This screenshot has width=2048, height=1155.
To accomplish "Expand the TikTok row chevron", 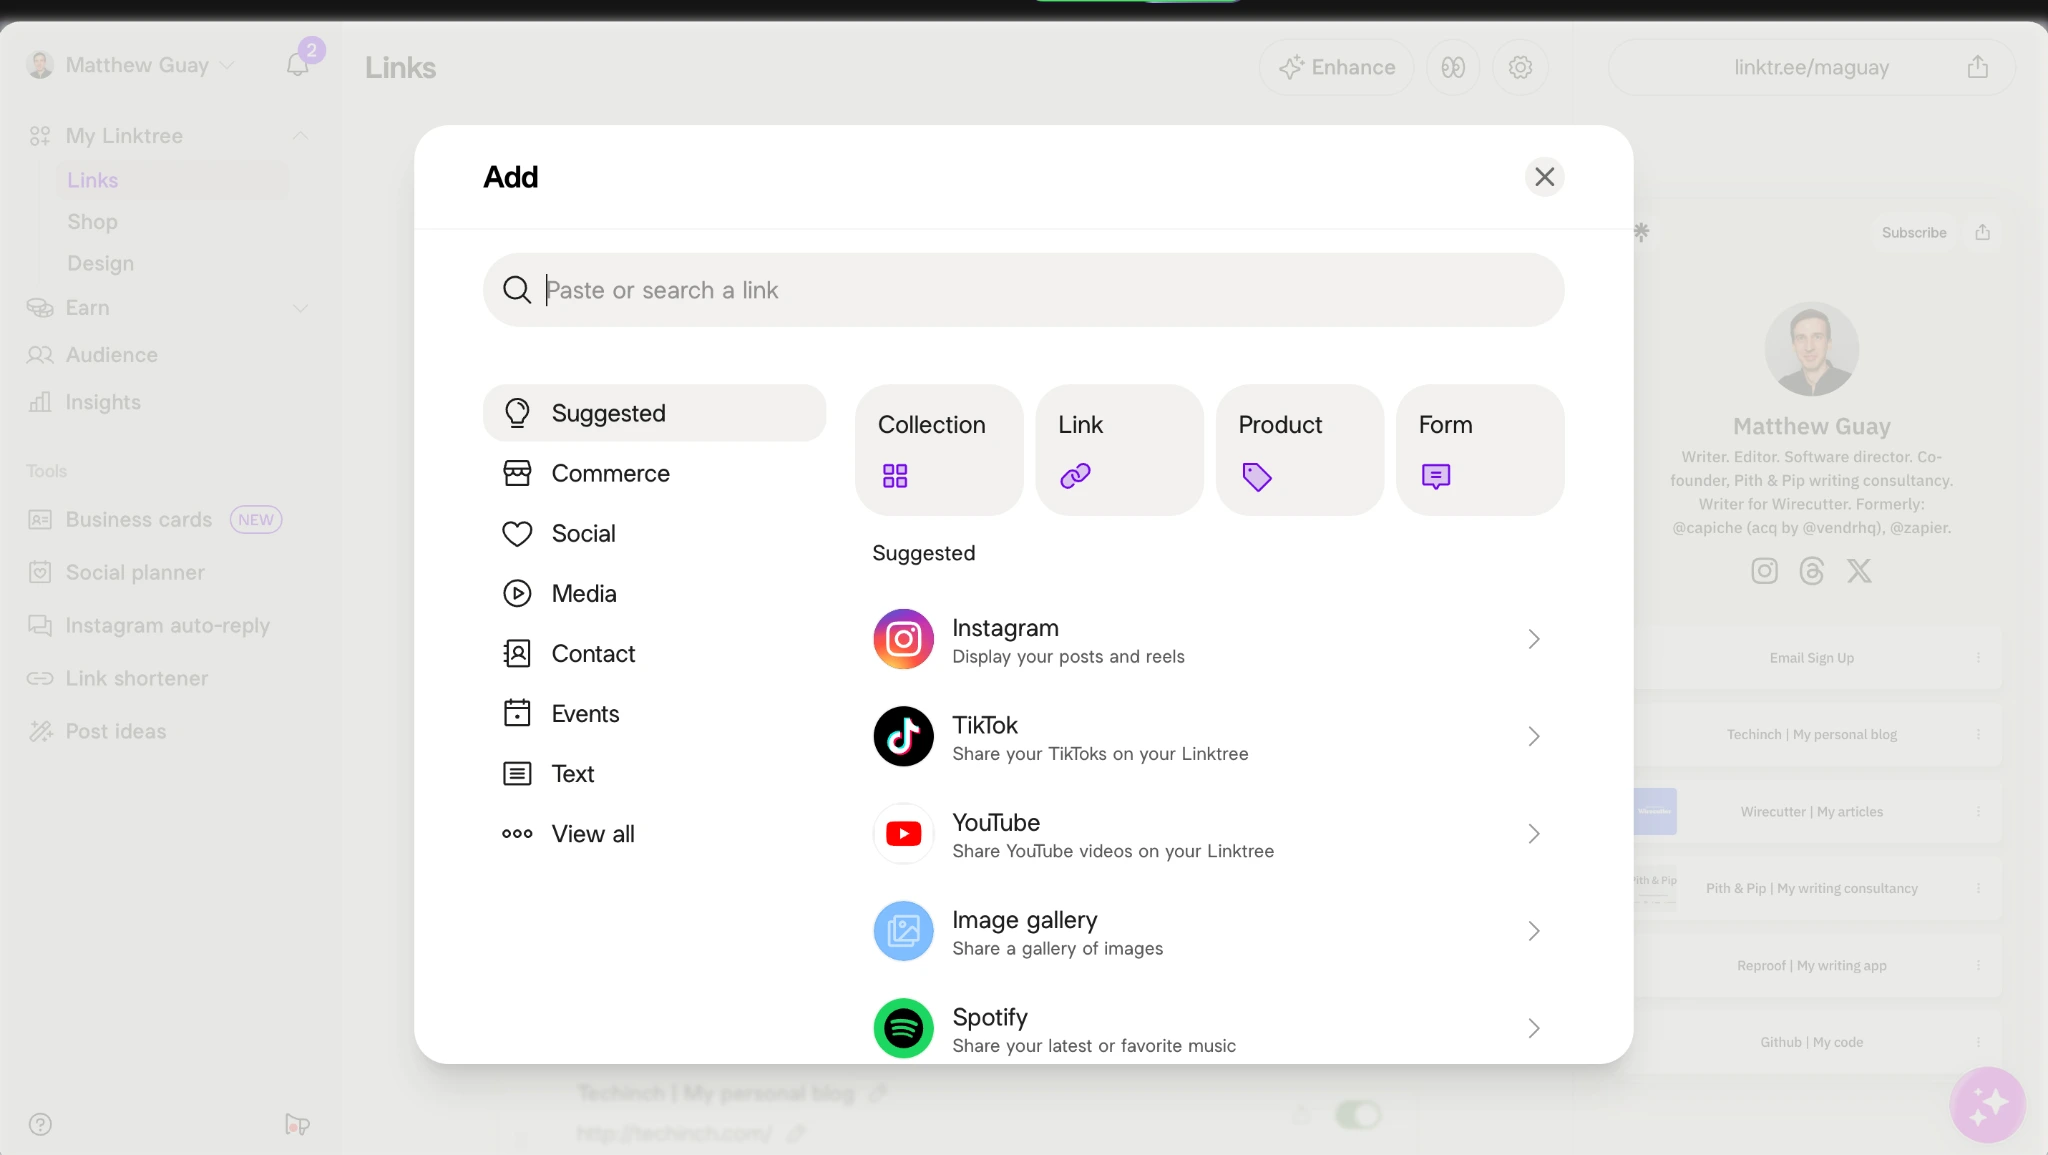I will click(x=1533, y=736).
